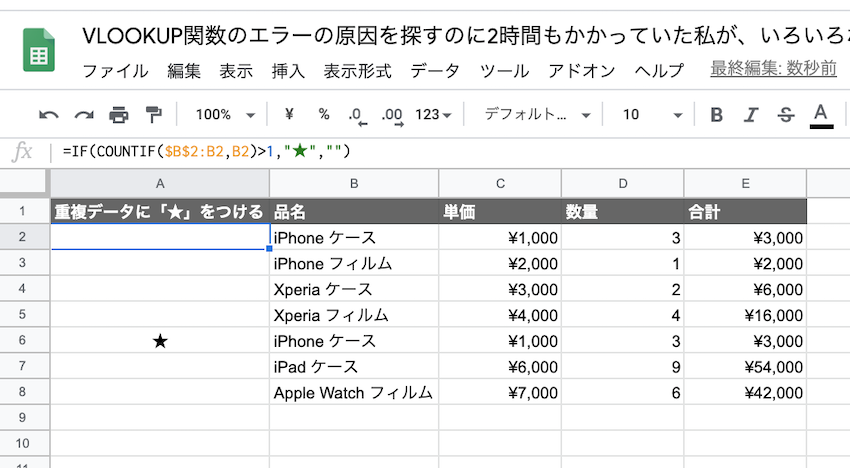Image resolution: width=850 pixels, height=468 pixels.
Task: Click the 最終編集: 数秒前 link
Action: coord(773,70)
